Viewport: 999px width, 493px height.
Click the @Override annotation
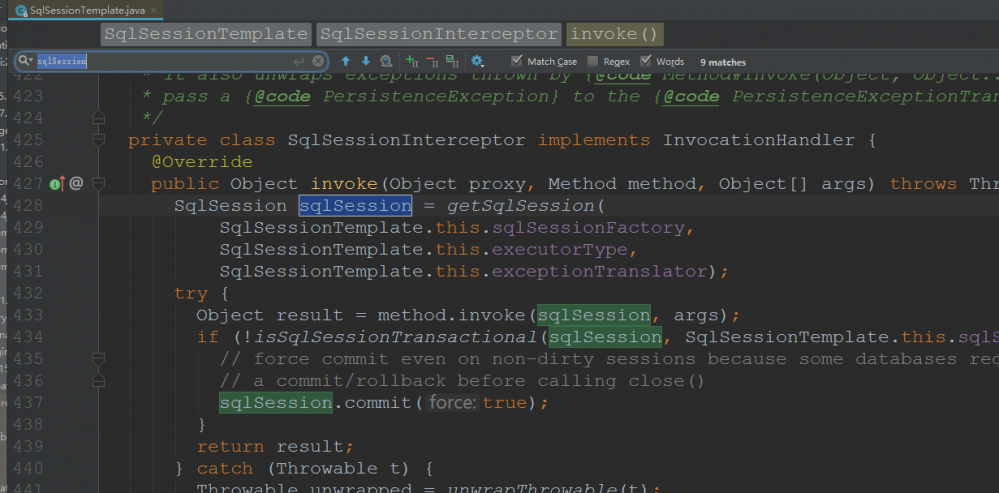point(201,162)
